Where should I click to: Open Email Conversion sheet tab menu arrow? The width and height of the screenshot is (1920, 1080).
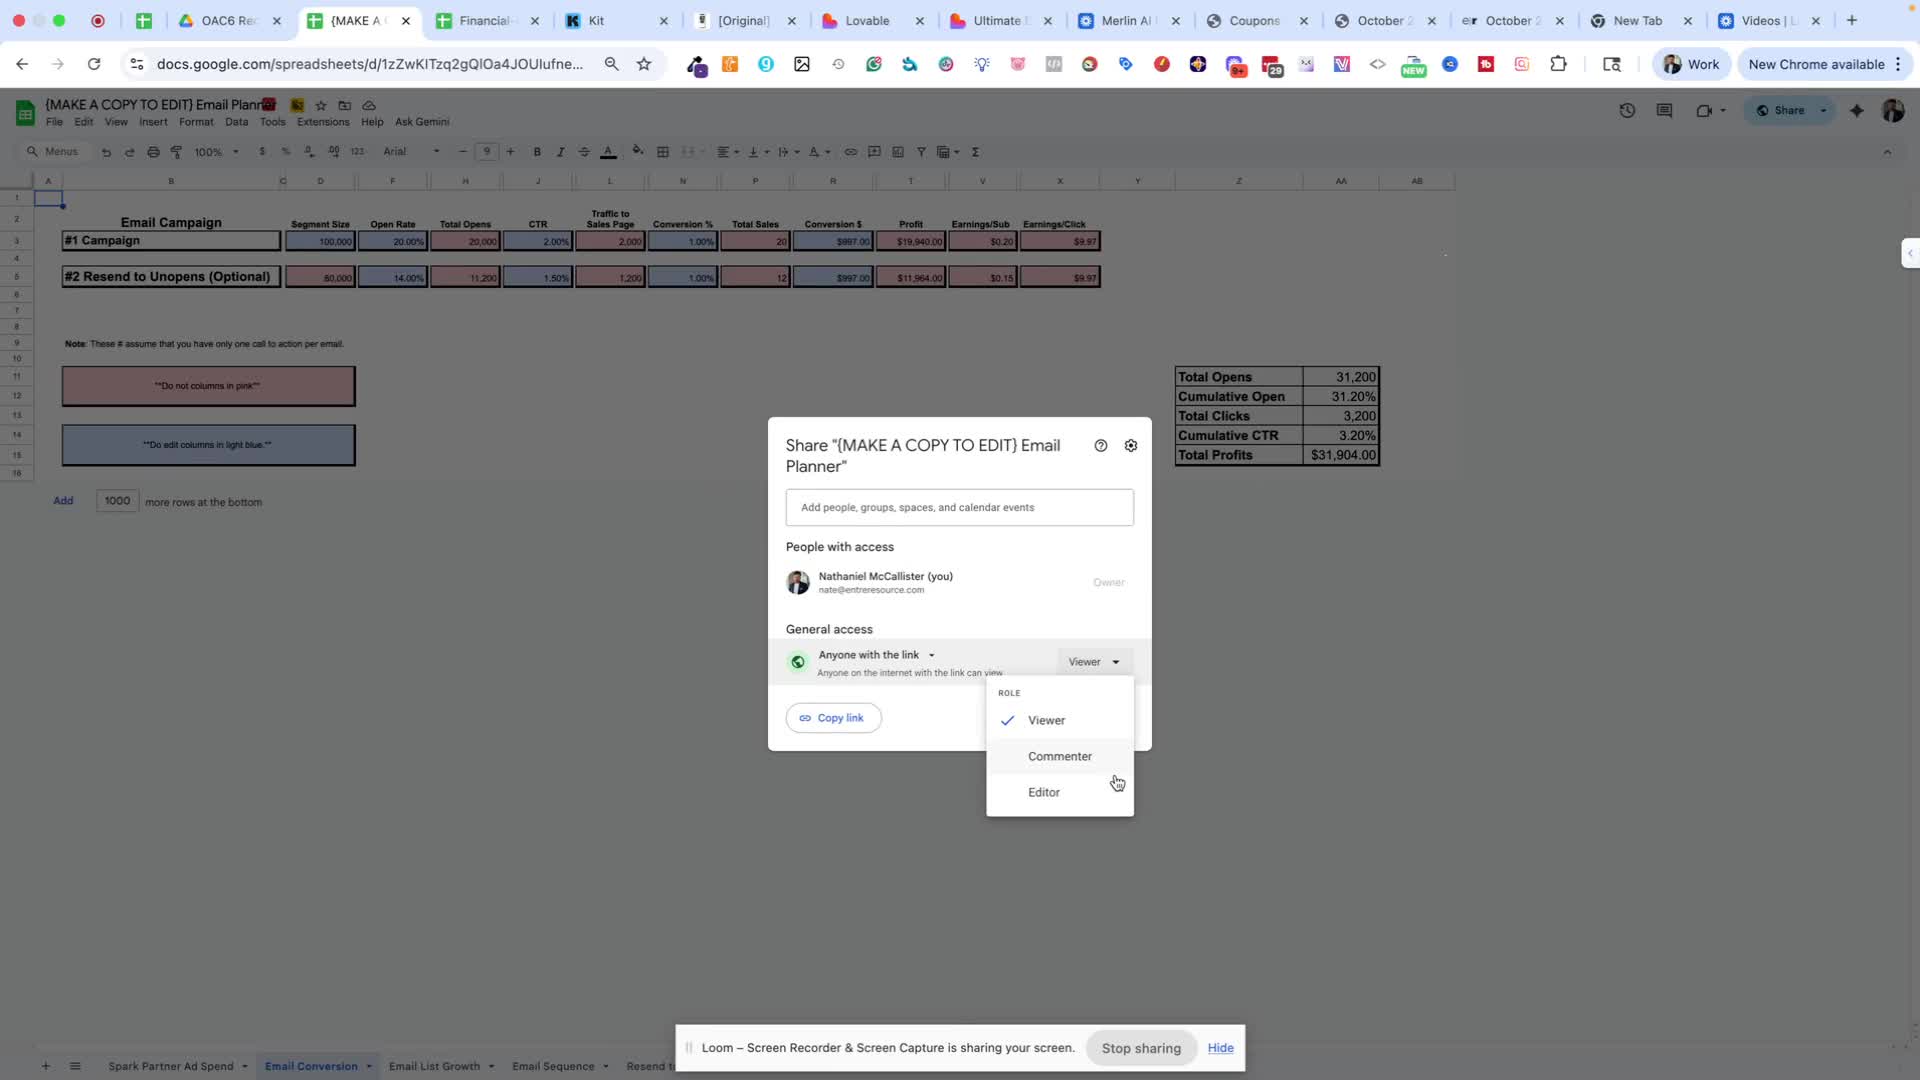pyautogui.click(x=369, y=1067)
